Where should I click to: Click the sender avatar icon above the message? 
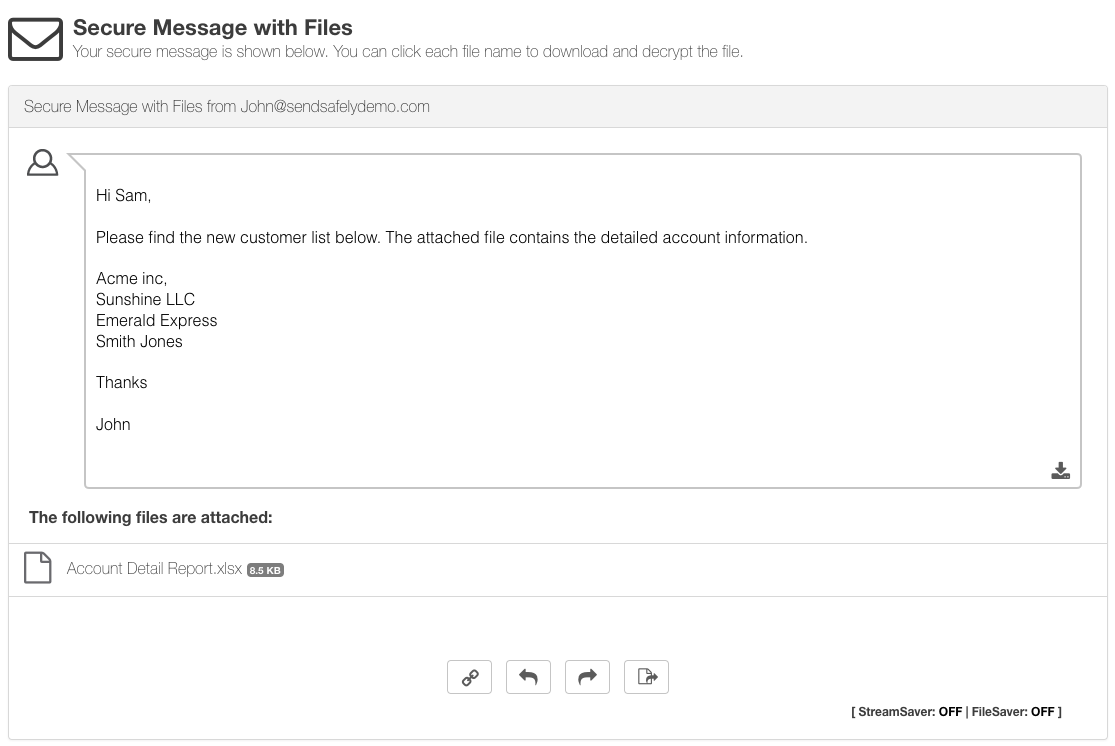coord(42,162)
